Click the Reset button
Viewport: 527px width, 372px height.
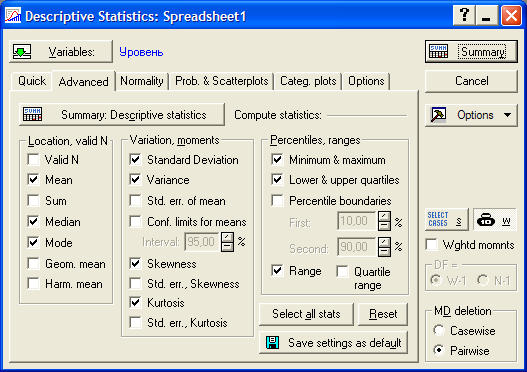(383, 314)
